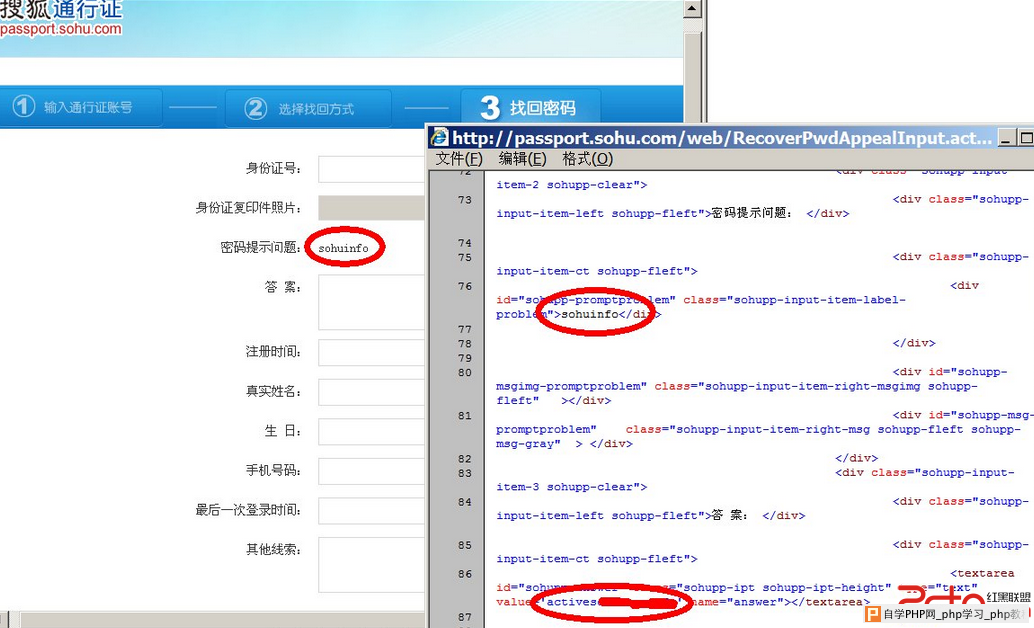
Task: Minimize the source viewer window
Action: 1006,138
